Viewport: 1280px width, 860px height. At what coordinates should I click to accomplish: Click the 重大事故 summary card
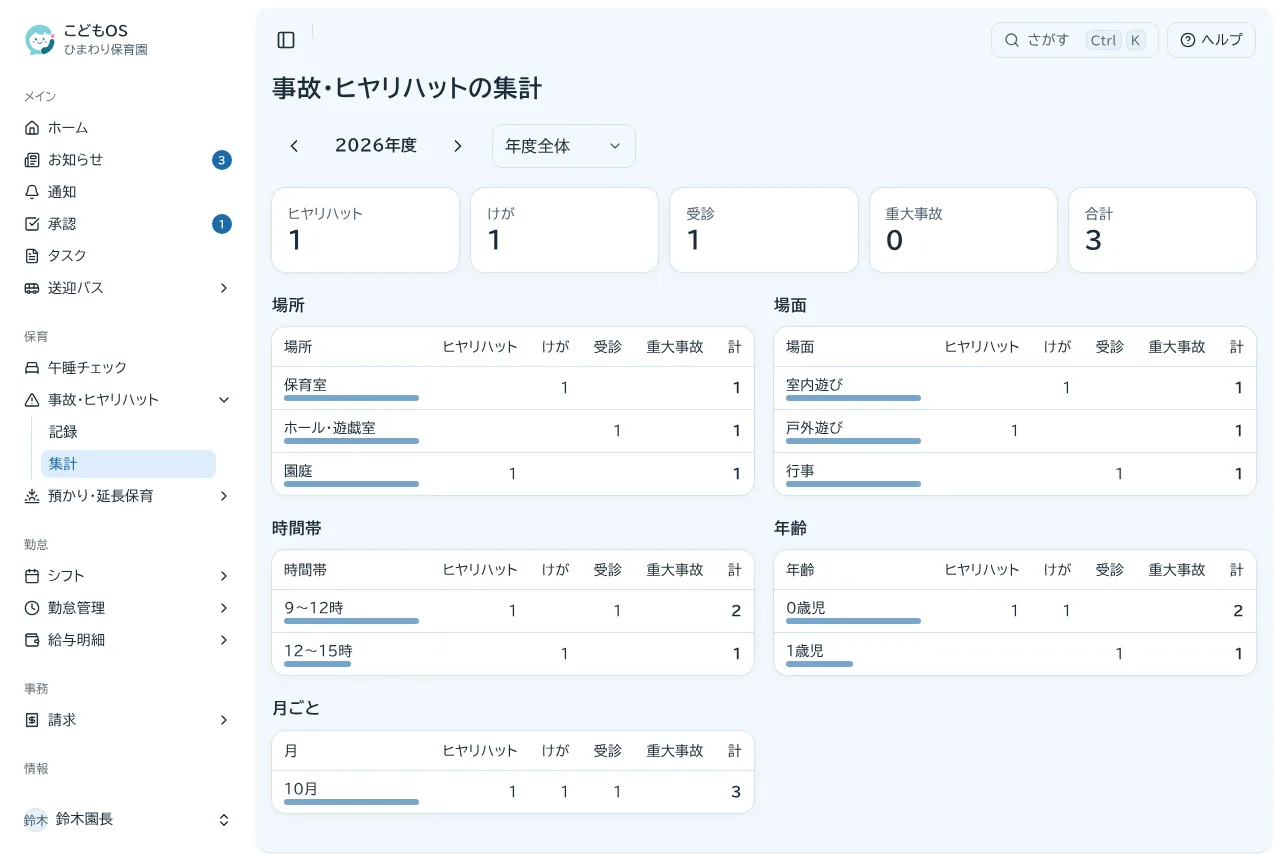tap(963, 230)
